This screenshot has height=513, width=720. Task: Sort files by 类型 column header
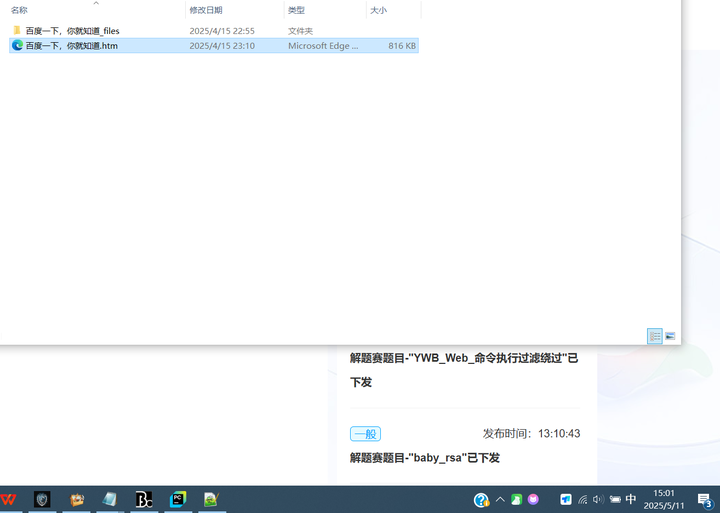click(x=296, y=10)
